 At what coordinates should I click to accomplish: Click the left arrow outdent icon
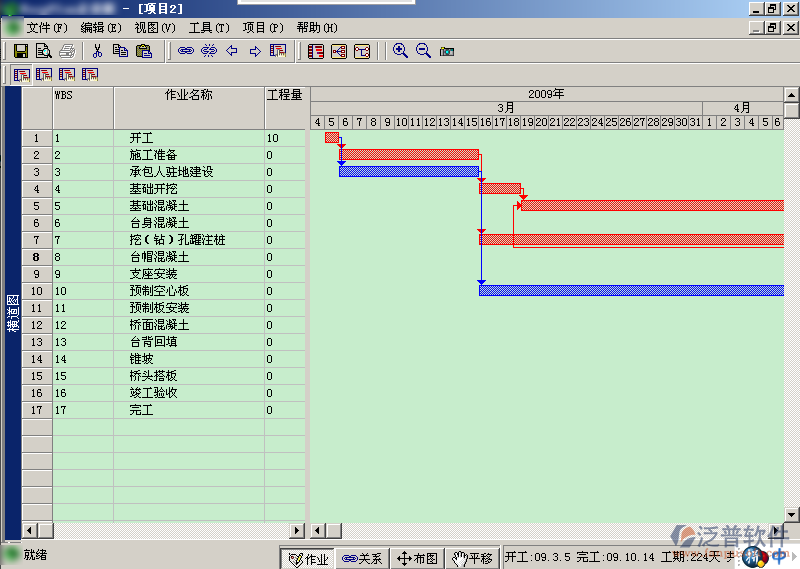point(232,51)
